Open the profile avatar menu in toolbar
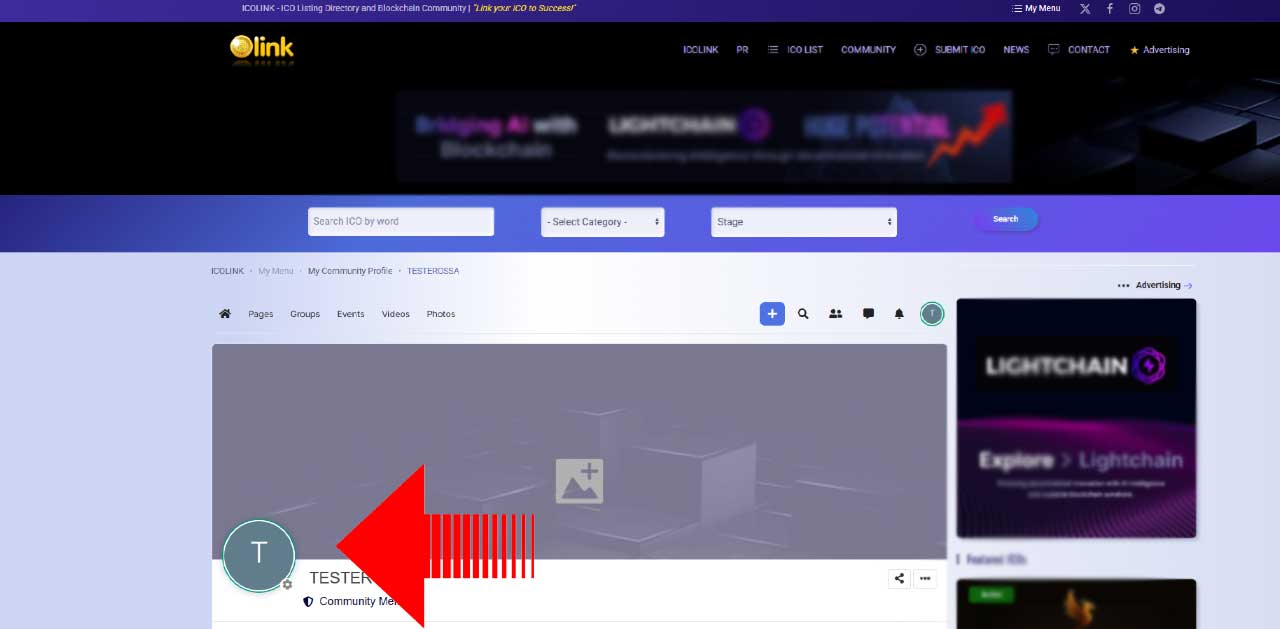 click(x=931, y=313)
